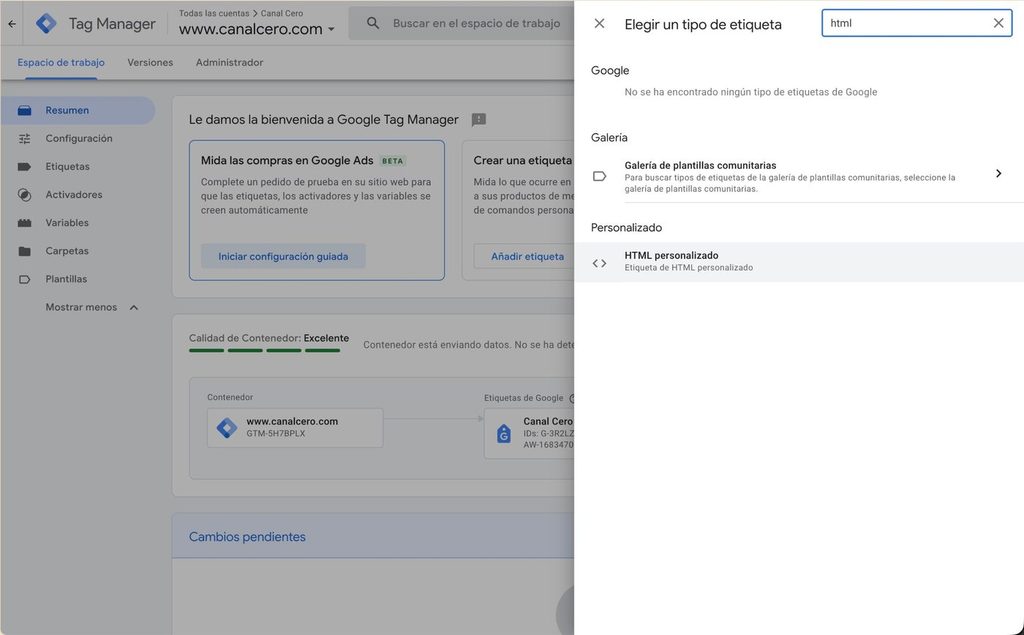Clear the html search text
The height and width of the screenshot is (635, 1024).
coord(998,23)
